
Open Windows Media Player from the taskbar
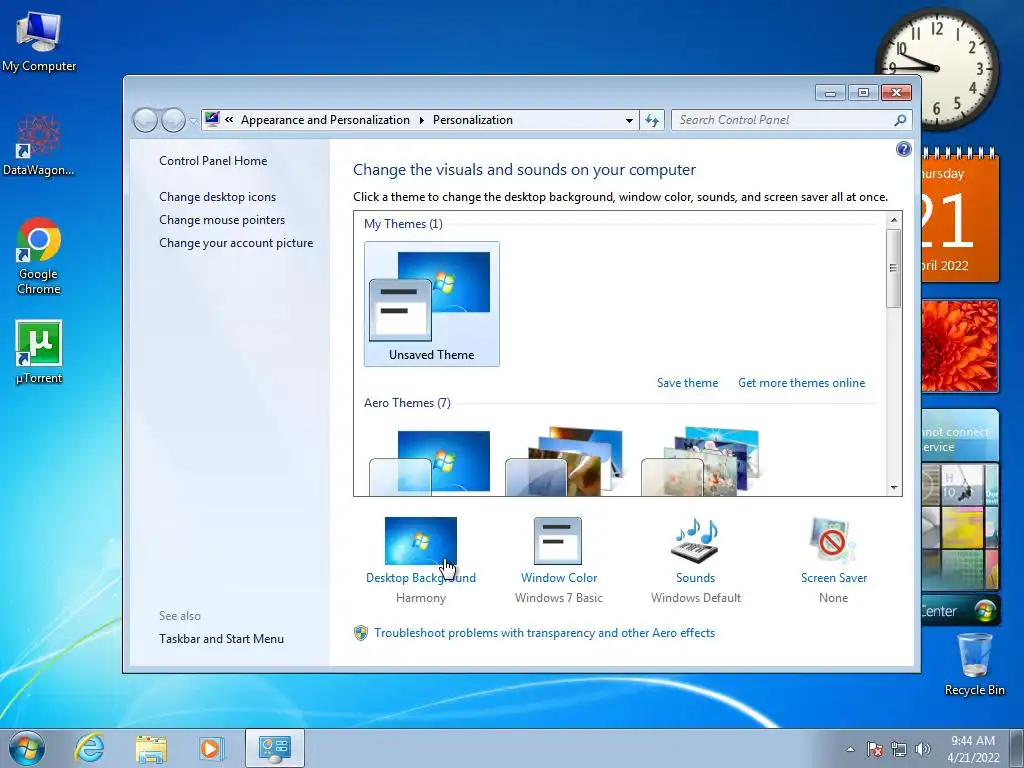point(210,748)
